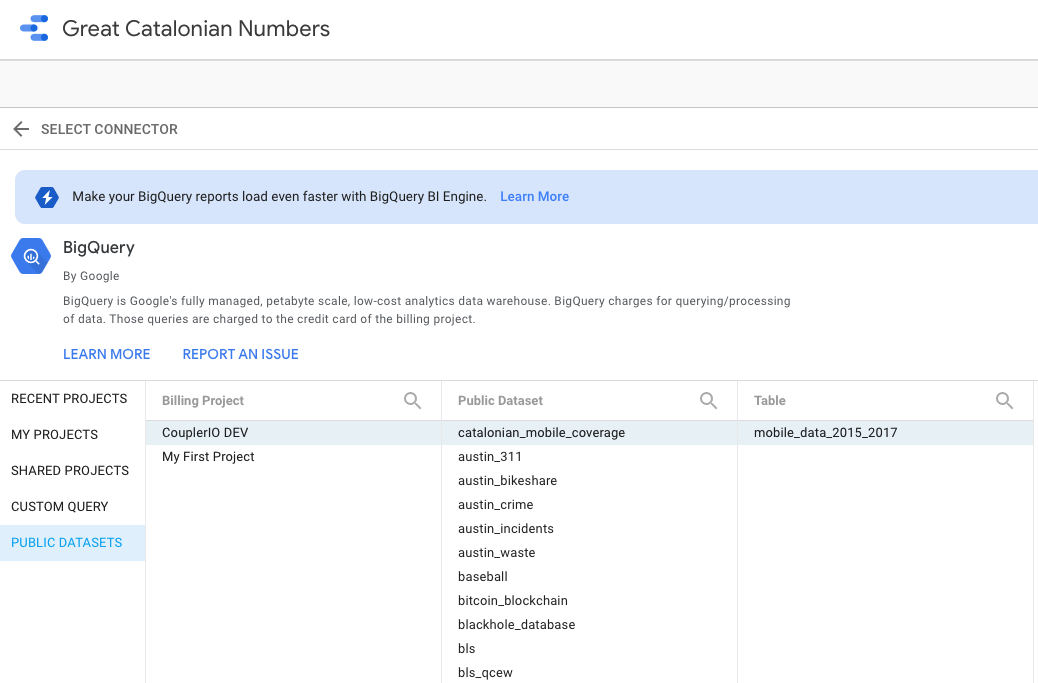Switch to RECENT PROJECTS

click(69, 398)
